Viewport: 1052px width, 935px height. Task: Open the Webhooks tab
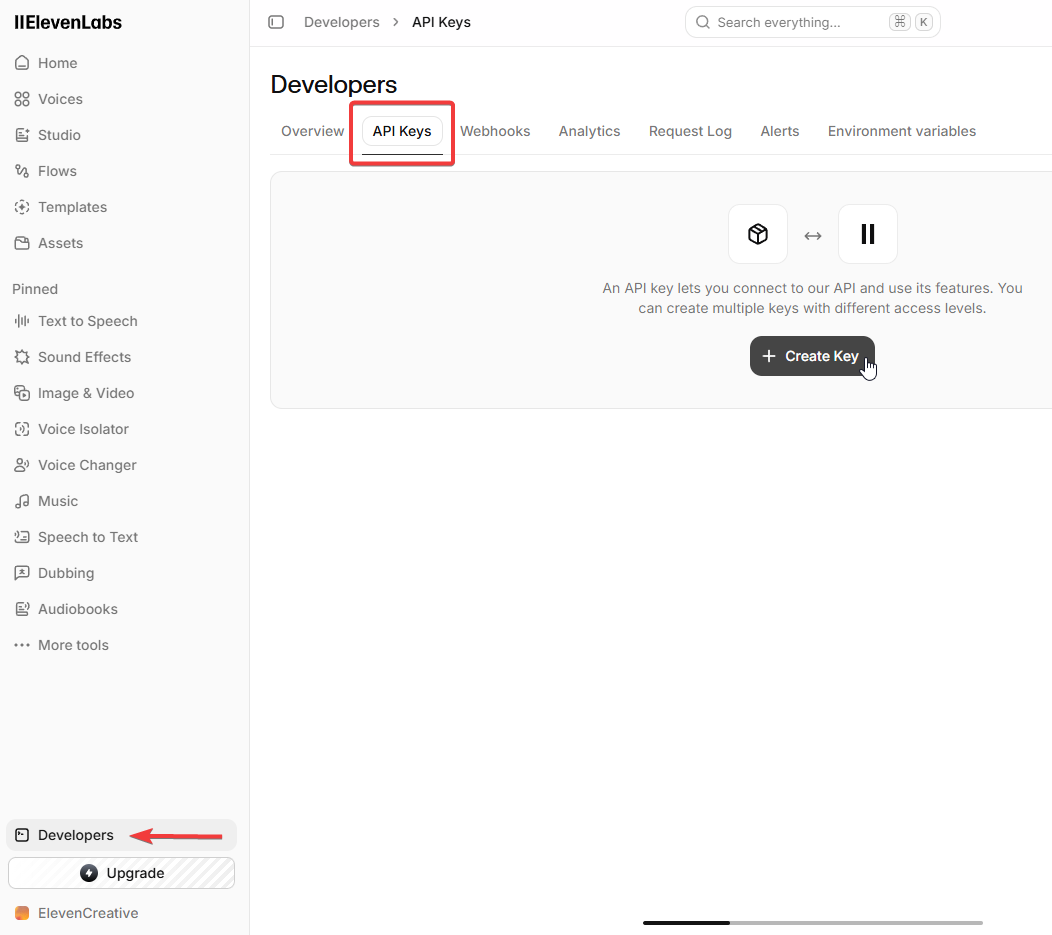(495, 131)
